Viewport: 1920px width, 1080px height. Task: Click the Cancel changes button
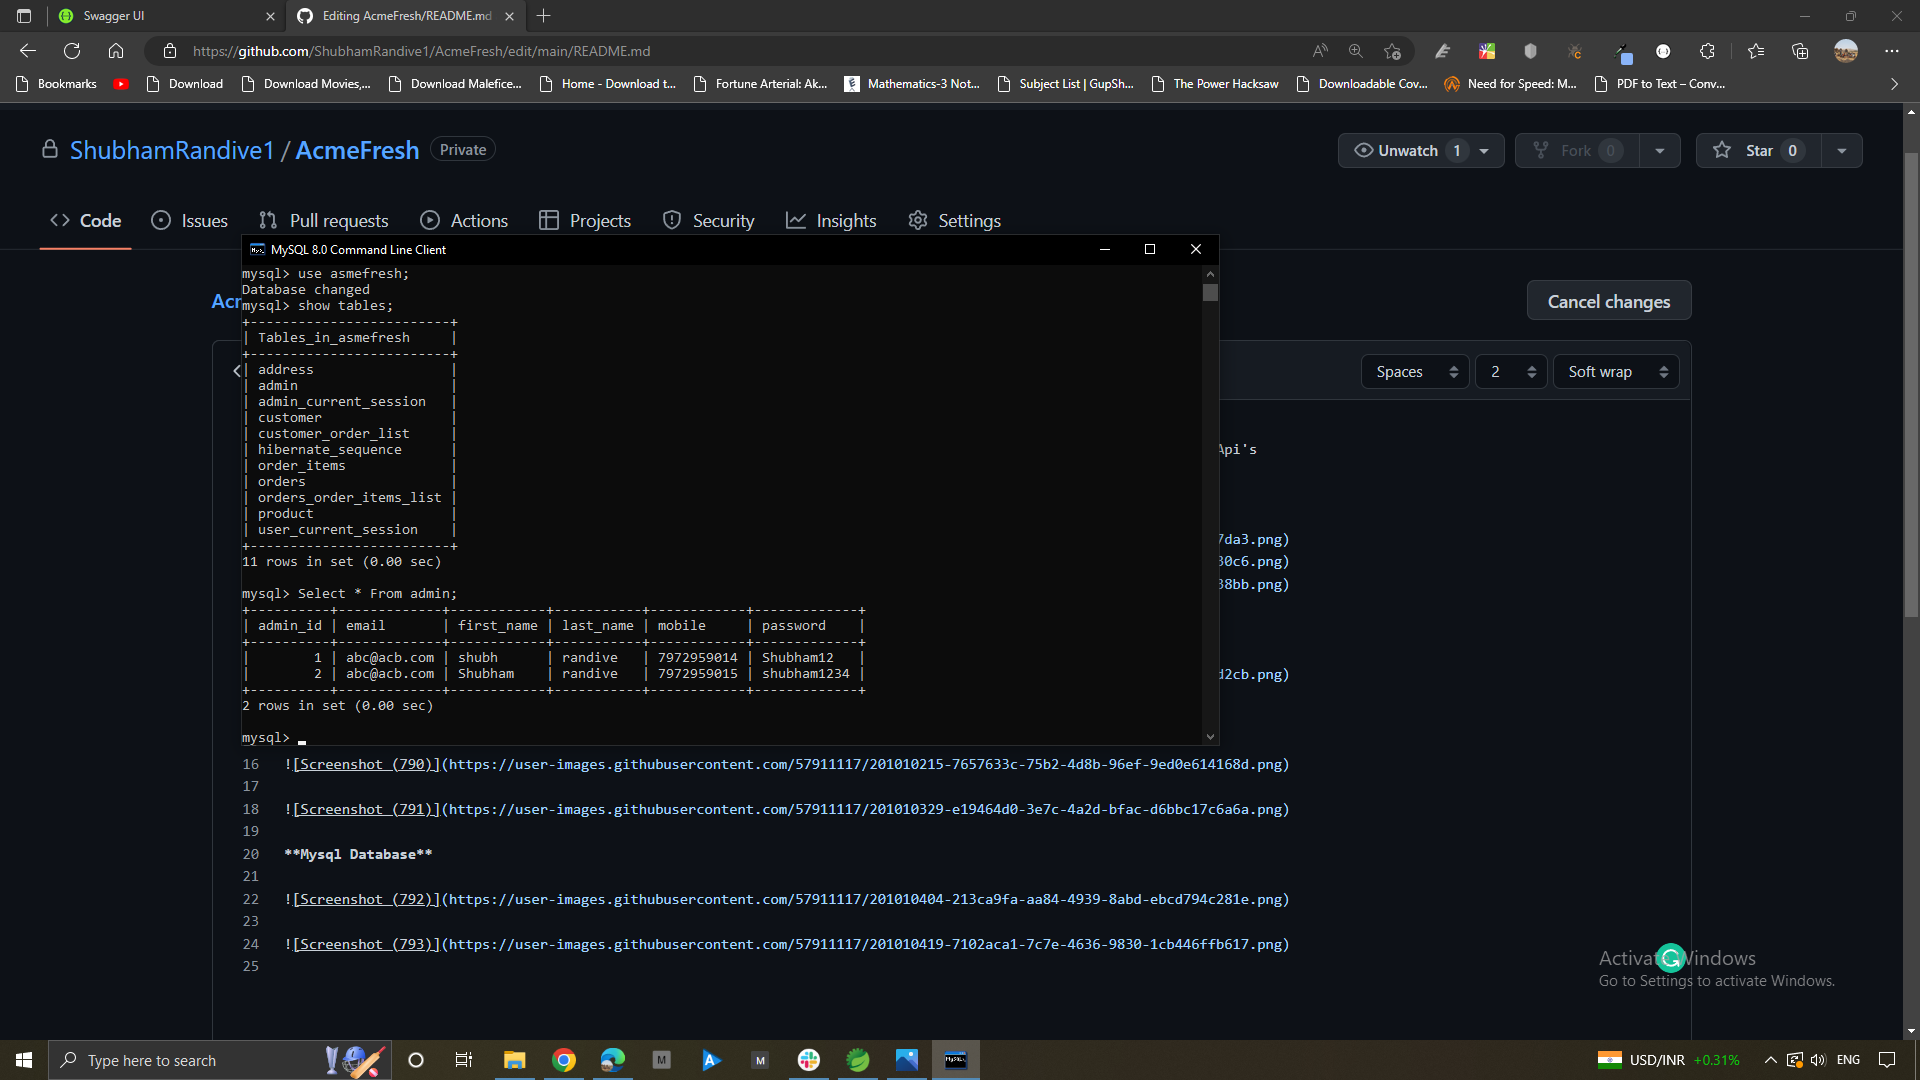1608,300
